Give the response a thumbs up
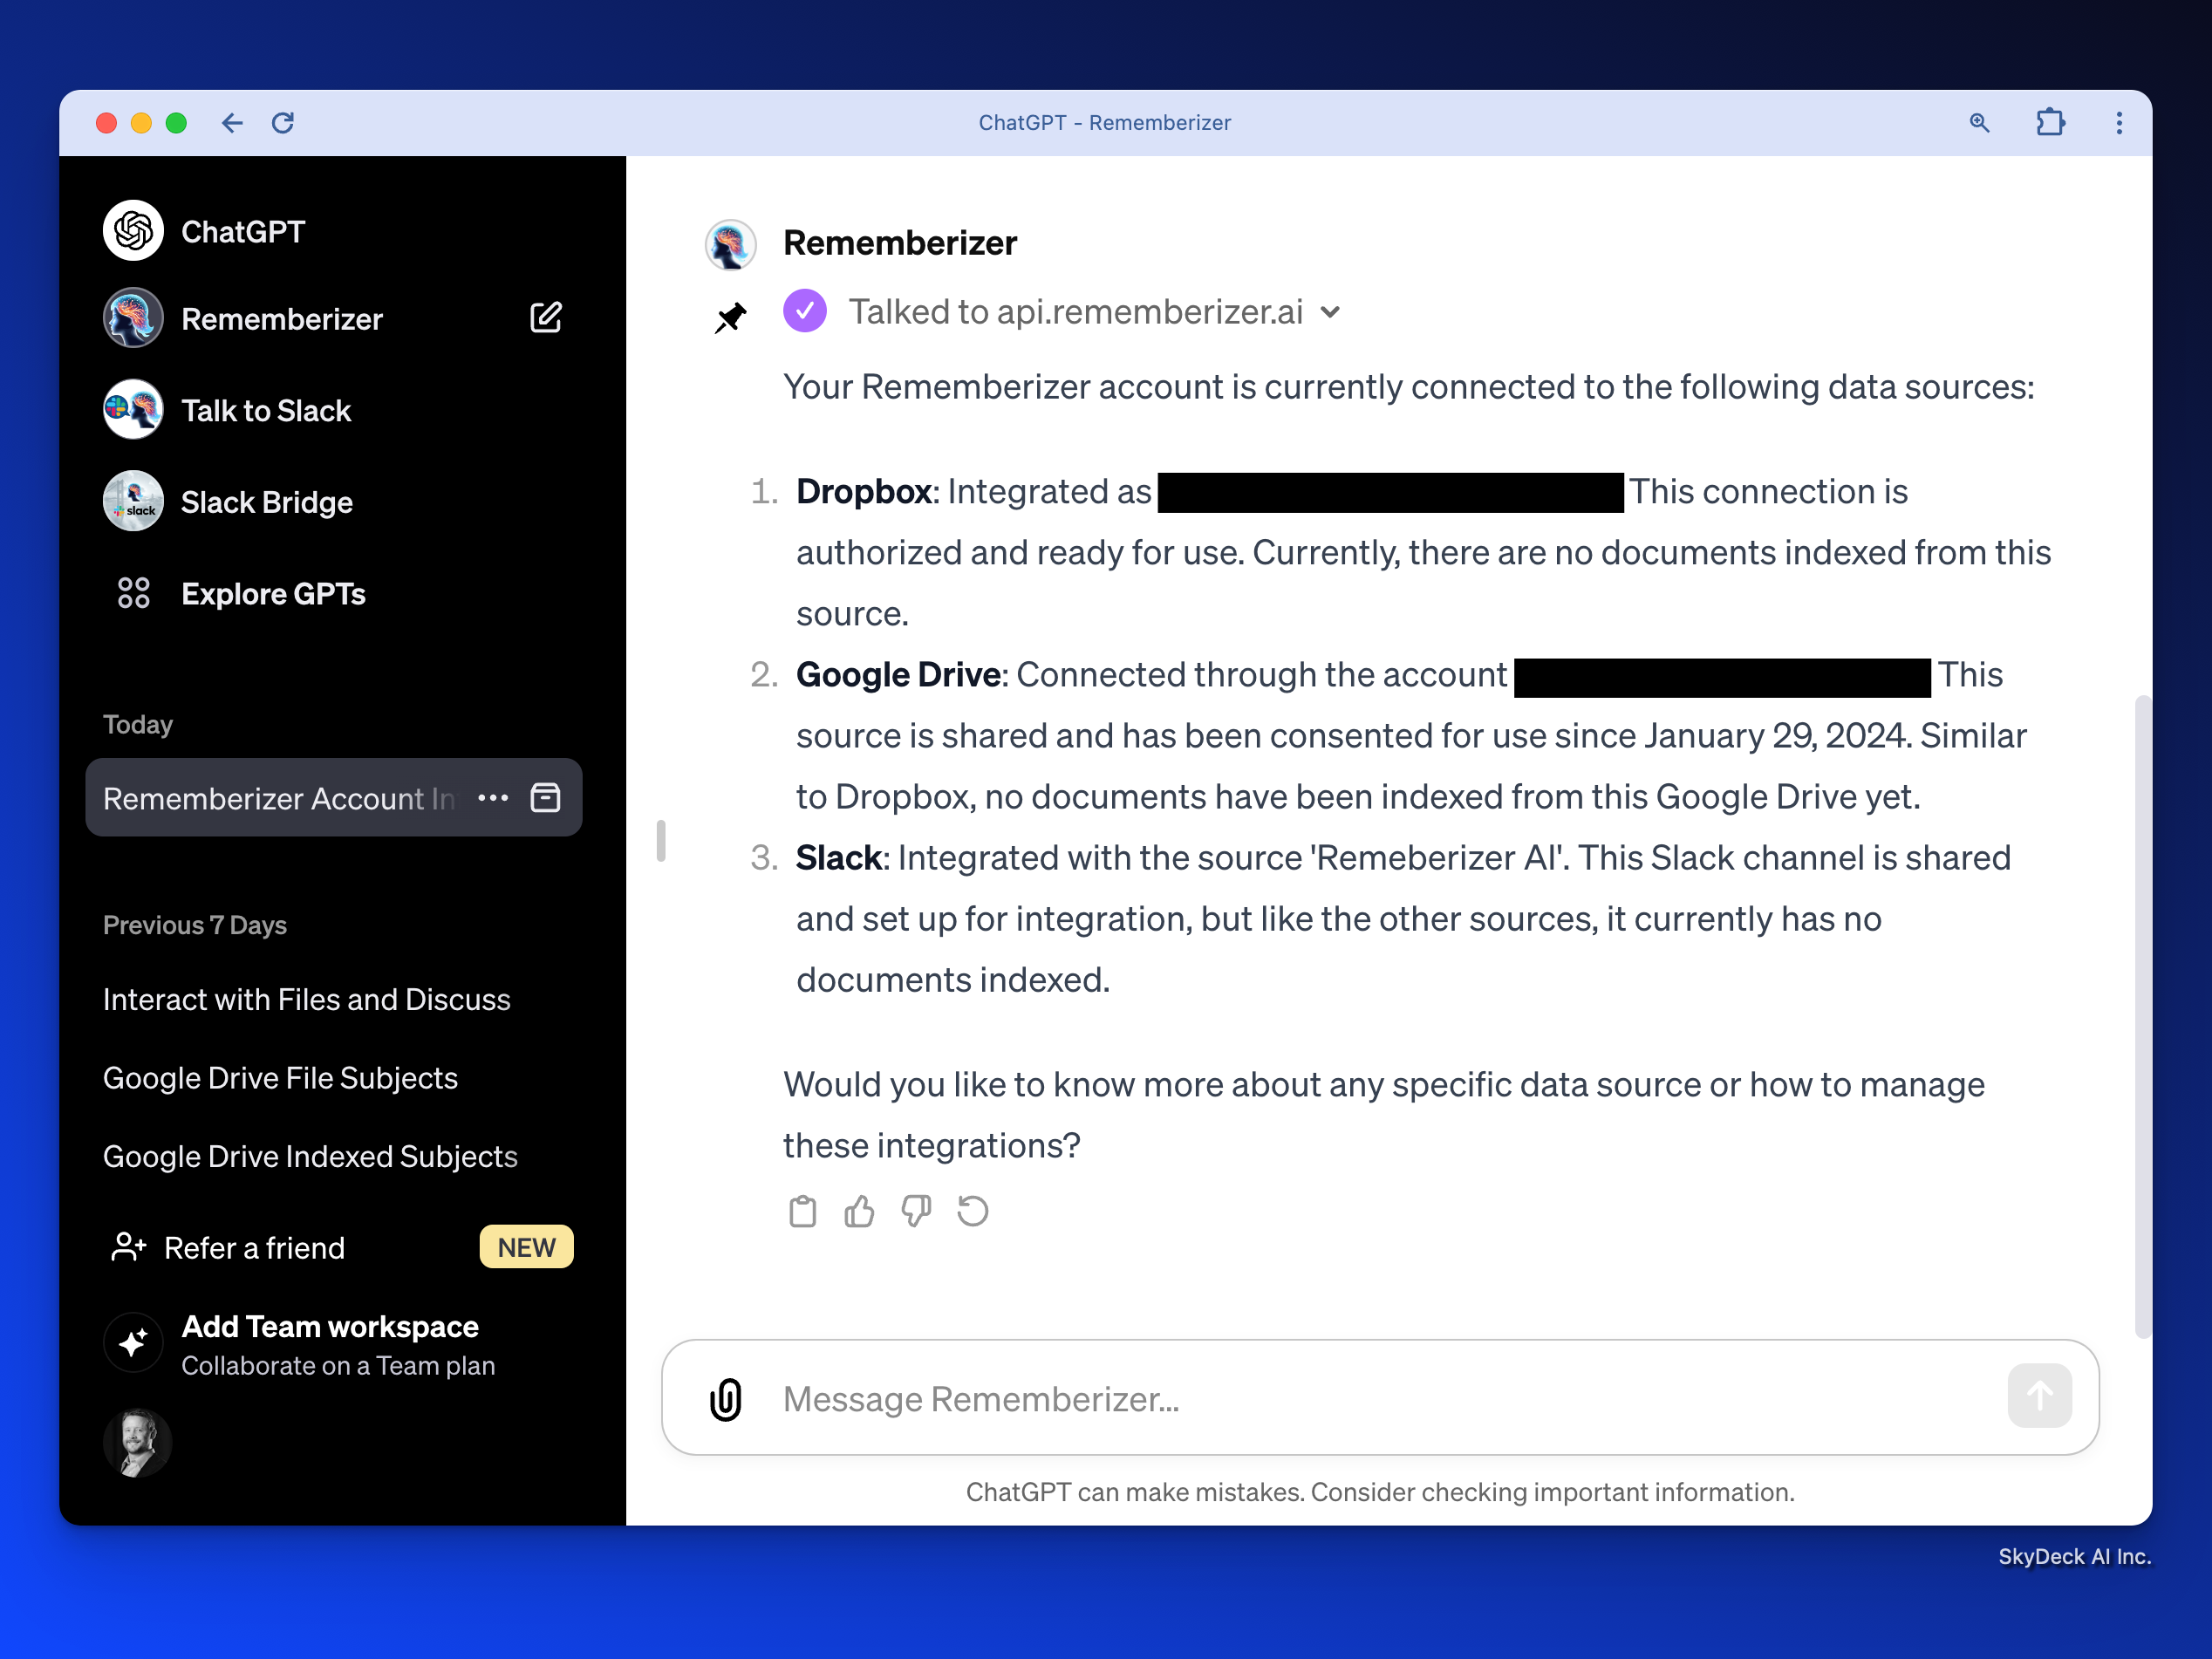This screenshot has width=2212, height=1659. [859, 1211]
